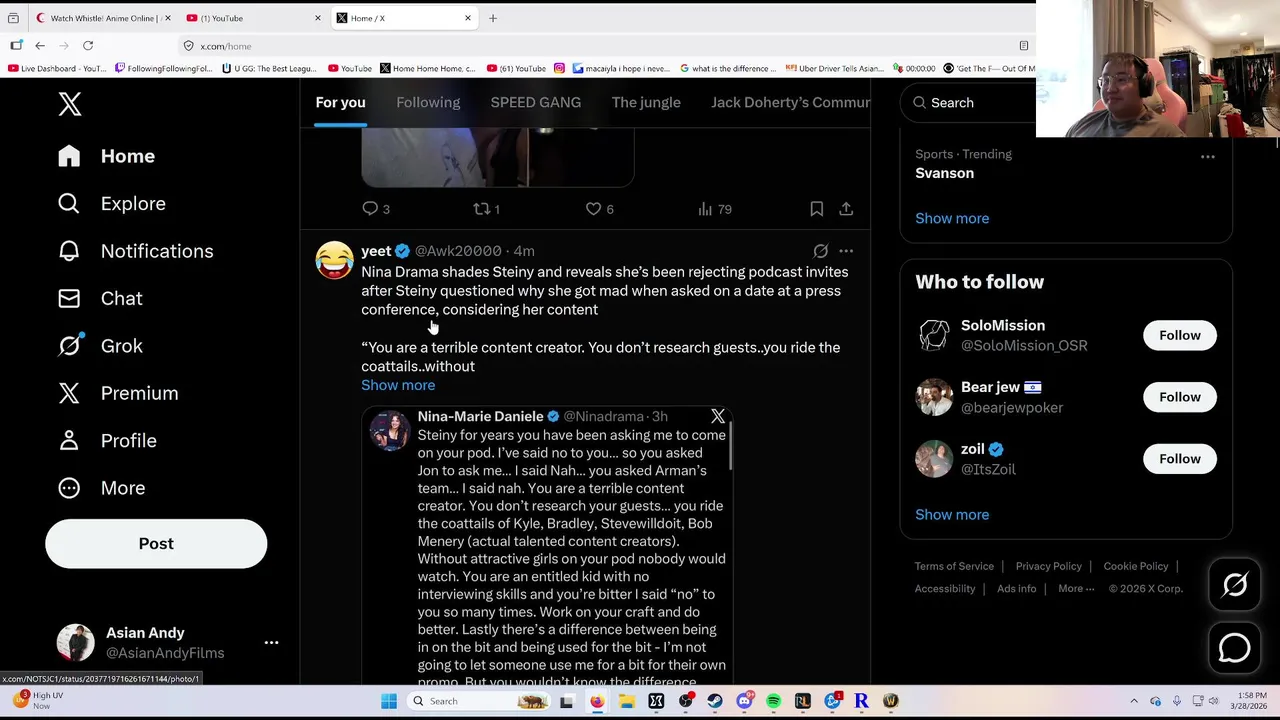Follow SoloMission
The height and width of the screenshot is (720, 1280).
pyautogui.click(x=1180, y=336)
